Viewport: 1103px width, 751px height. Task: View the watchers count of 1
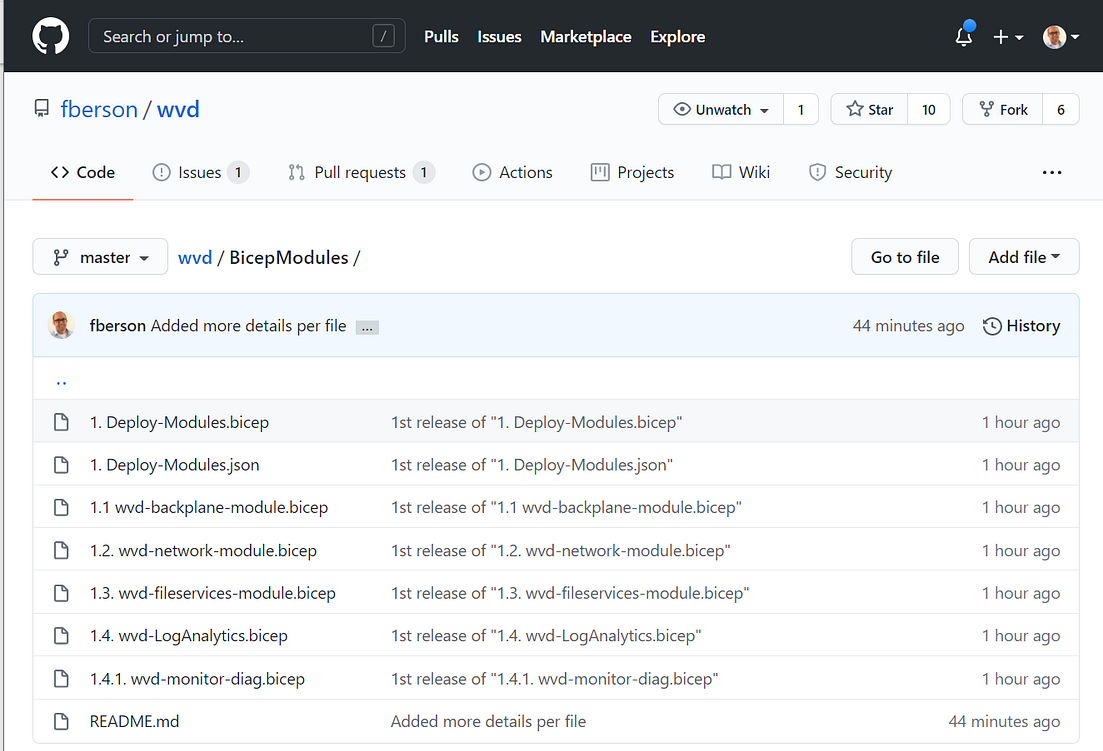pyautogui.click(x=801, y=109)
